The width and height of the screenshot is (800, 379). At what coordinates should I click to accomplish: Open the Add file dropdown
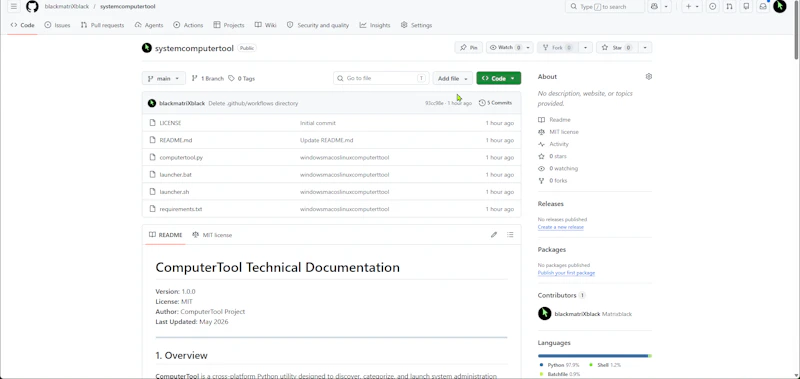coord(453,79)
